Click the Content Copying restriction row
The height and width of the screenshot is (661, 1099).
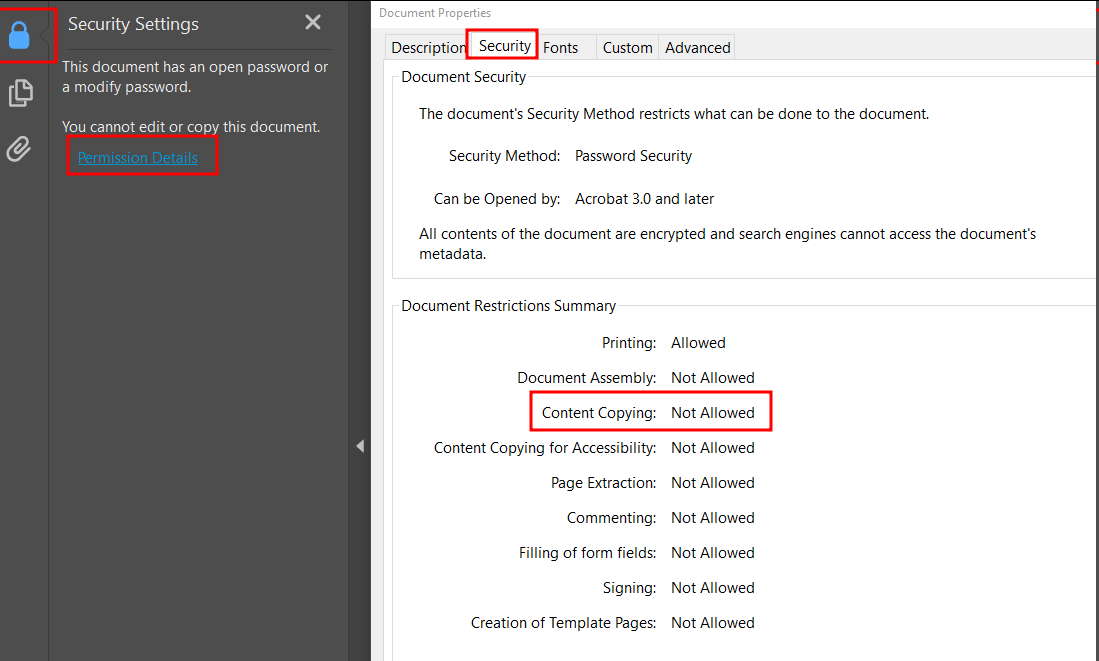(650, 412)
